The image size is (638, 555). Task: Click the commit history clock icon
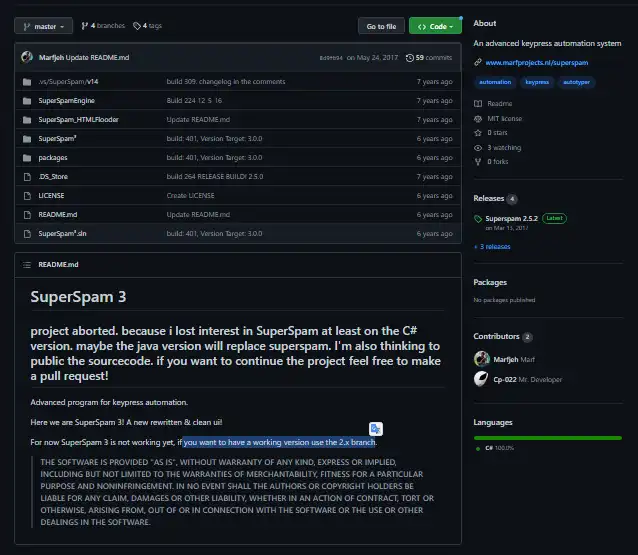[x=410, y=58]
